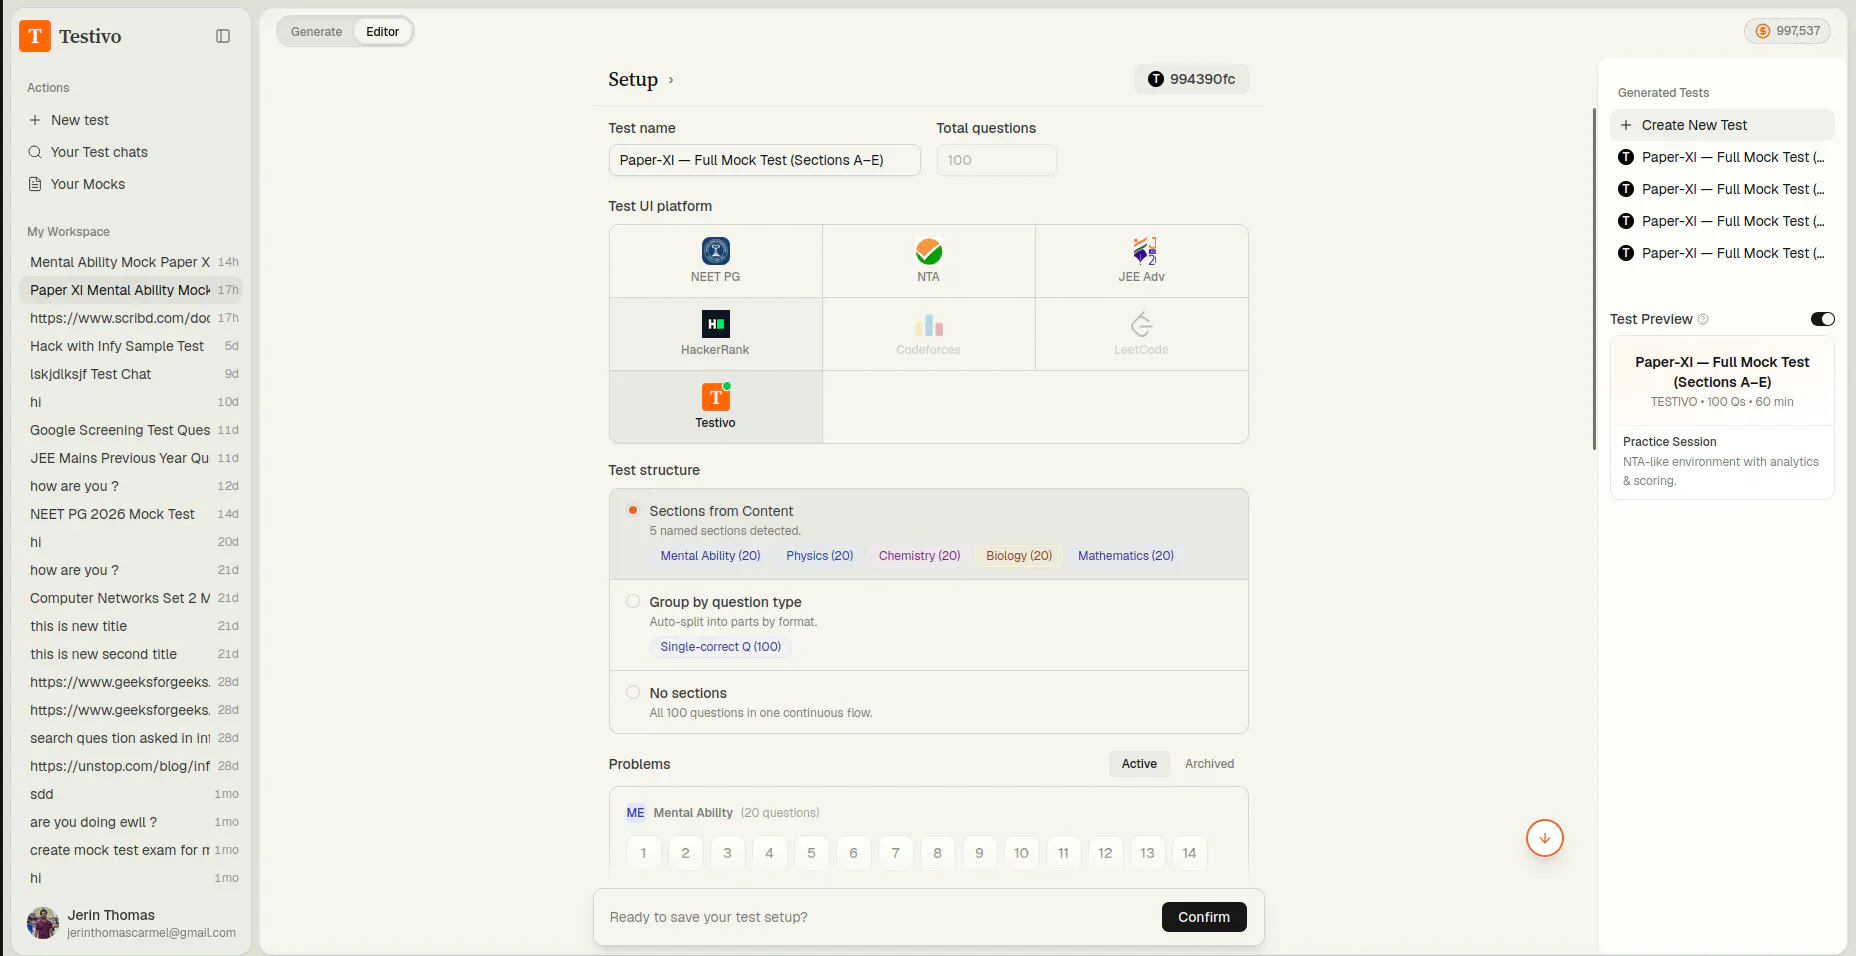Open NEET PG 2026 Mock Test chat
This screenshot has height=956, width=1856.
coord(131,514)
